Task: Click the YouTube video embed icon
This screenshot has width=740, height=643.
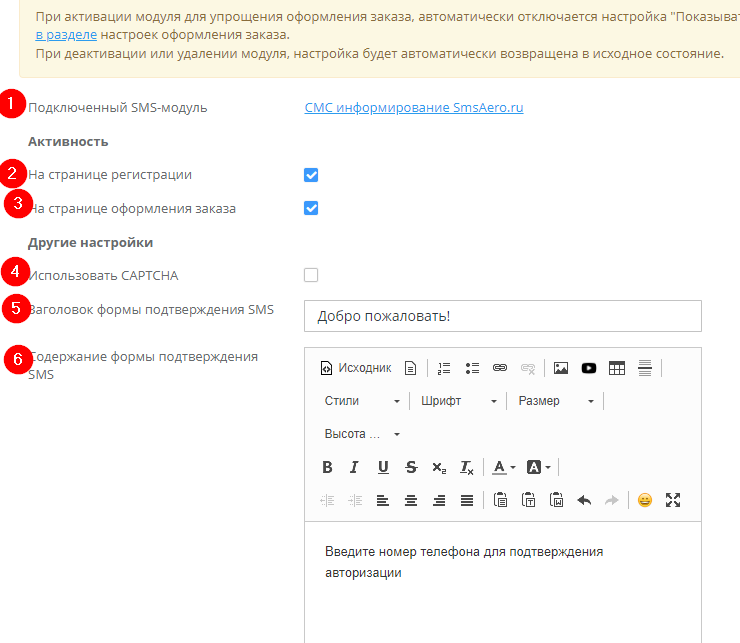Action: (x=589, y=368)
